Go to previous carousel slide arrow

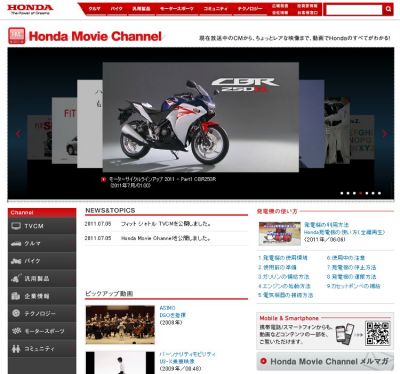click(18, 134)
